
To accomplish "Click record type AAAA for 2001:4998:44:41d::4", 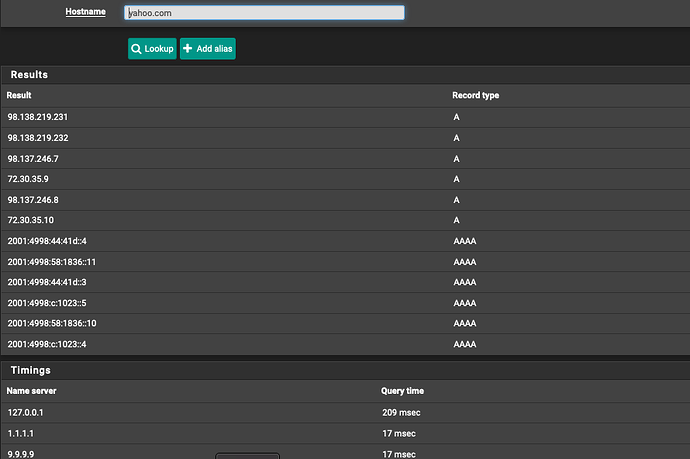I will coord(465,241).
